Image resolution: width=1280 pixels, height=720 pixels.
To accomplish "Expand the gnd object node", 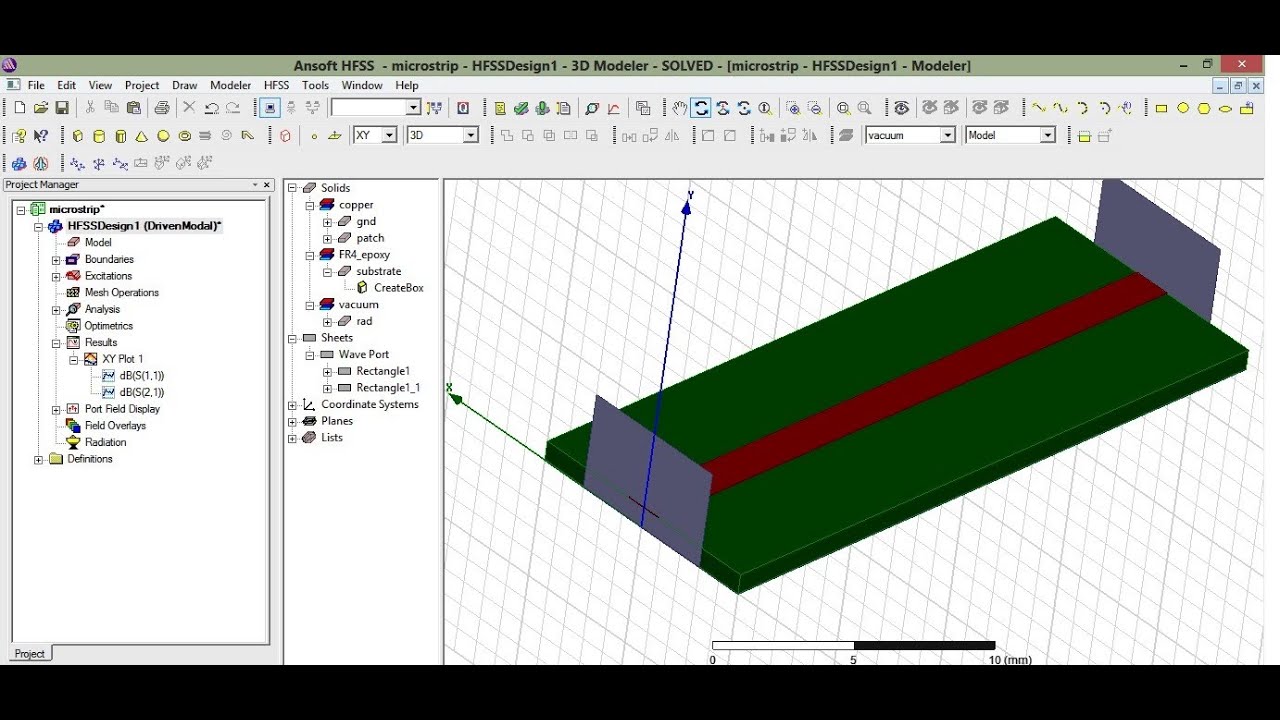I will [x=328, y=222].
